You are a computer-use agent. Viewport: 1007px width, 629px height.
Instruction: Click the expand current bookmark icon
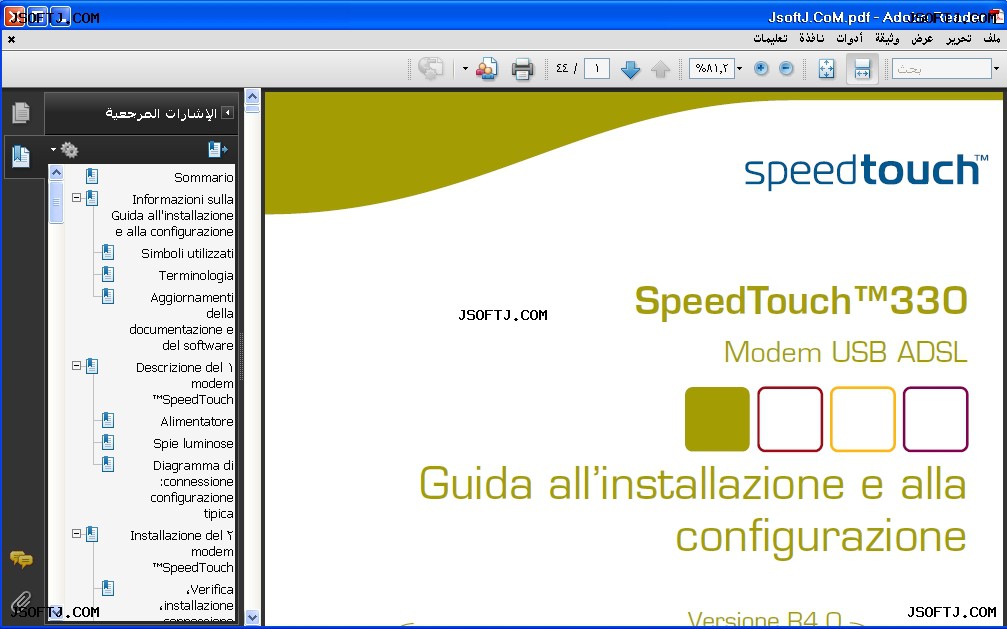click(x=217, y=150)
